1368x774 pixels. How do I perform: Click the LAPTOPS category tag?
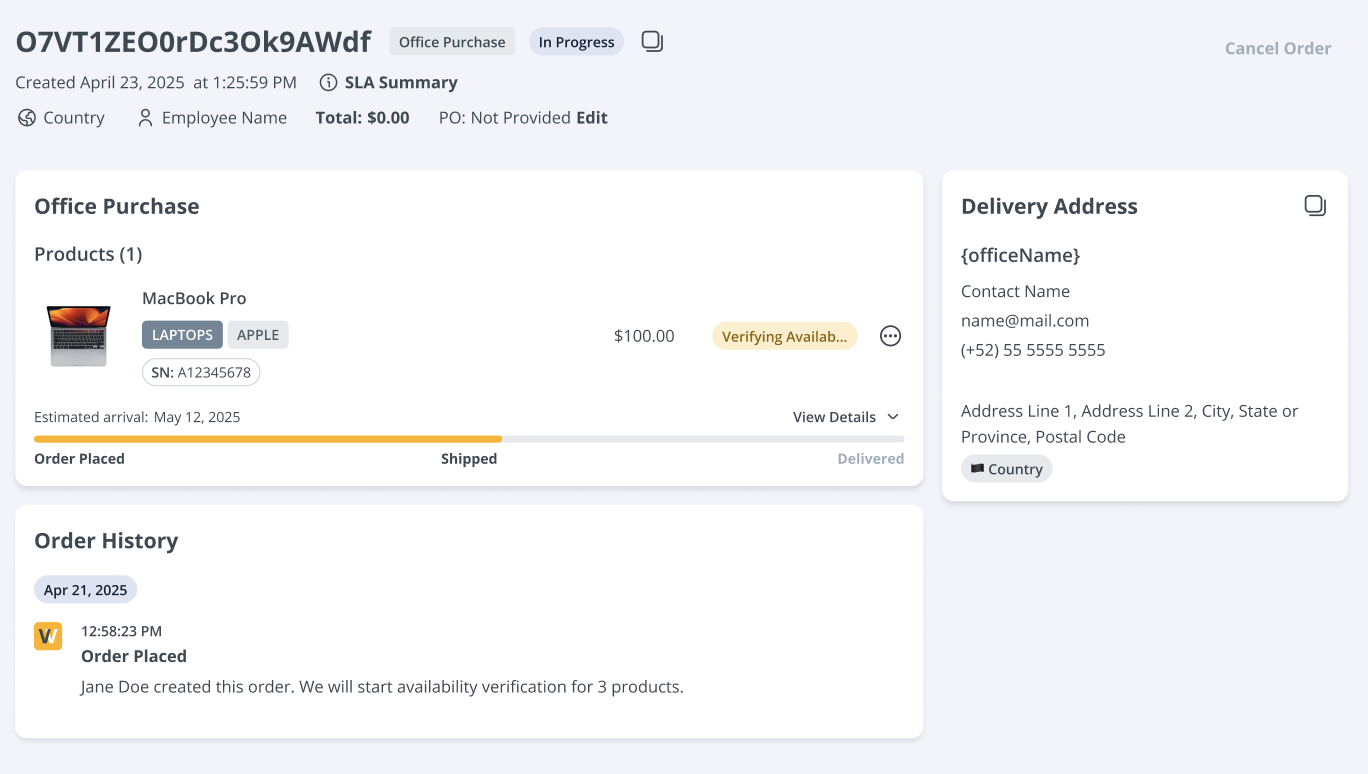click(x=182, y=335)
